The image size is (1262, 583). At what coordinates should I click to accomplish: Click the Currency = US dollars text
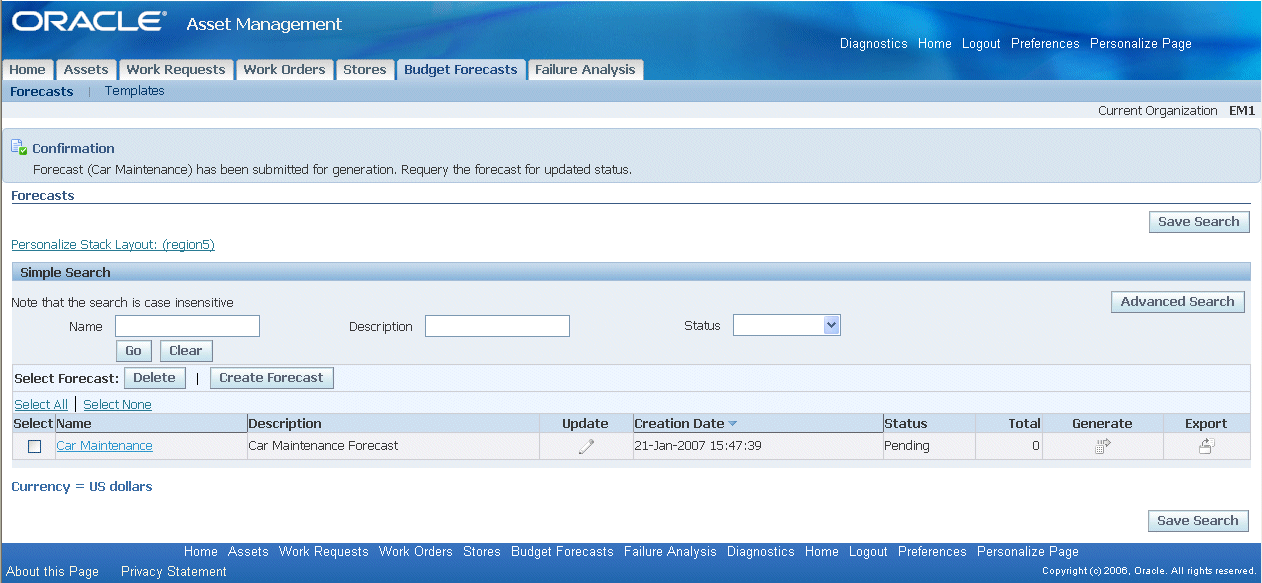(82, 487)
